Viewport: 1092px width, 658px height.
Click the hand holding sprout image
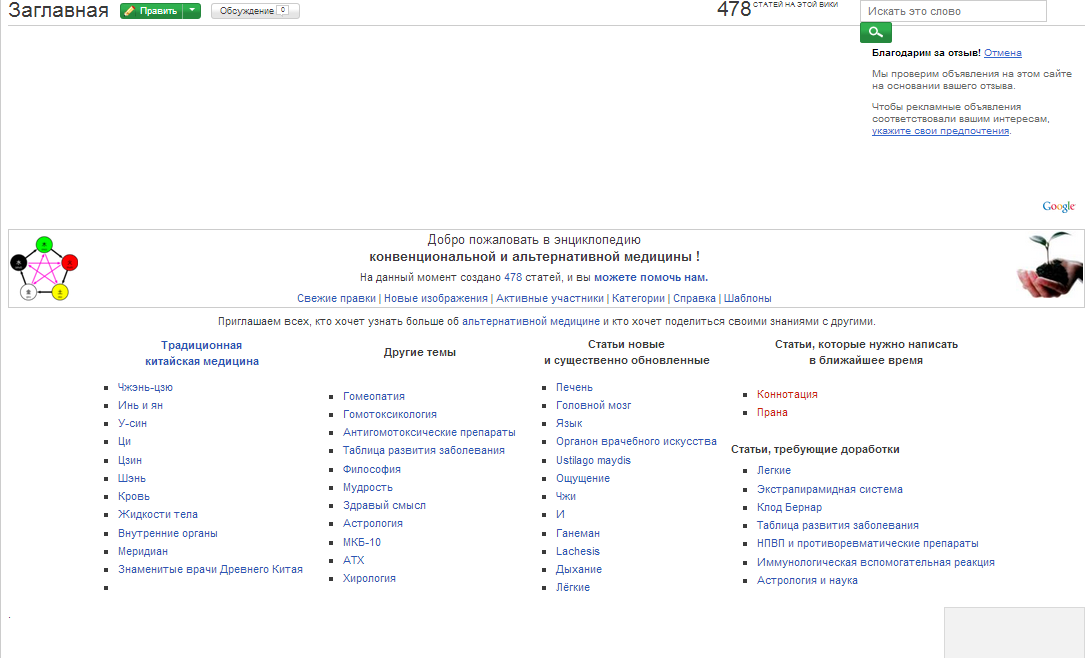pyautogui.click(x=1050, y=266)
